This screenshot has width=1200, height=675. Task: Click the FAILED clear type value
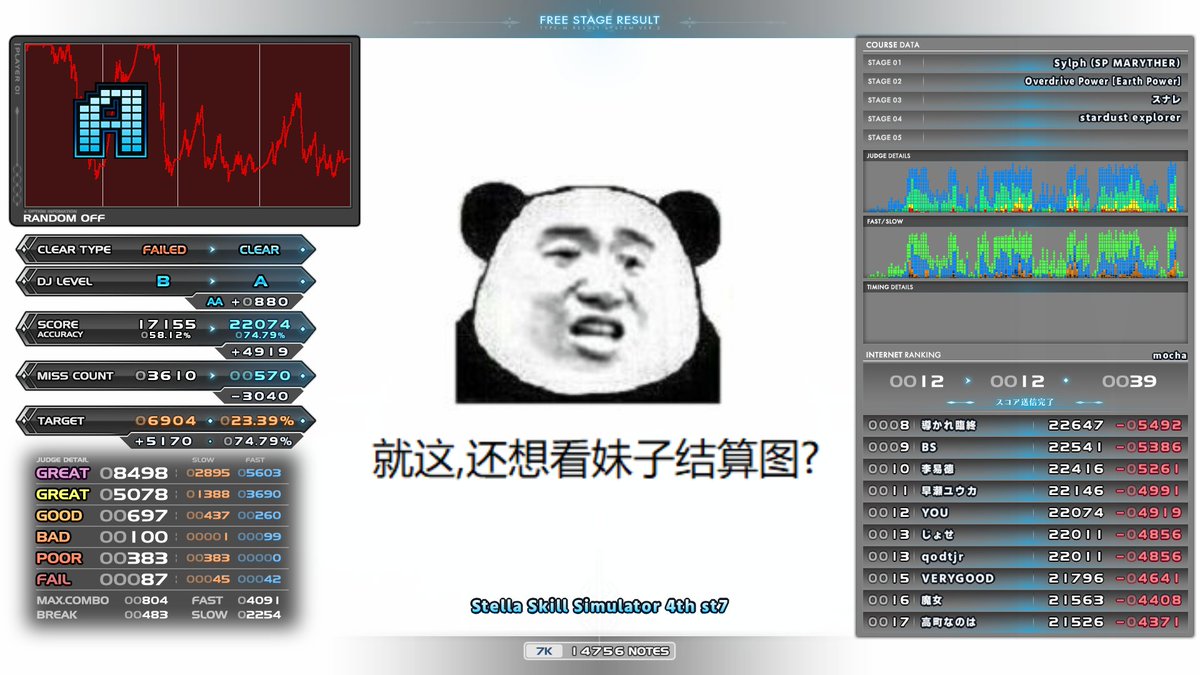click(164, 250)
